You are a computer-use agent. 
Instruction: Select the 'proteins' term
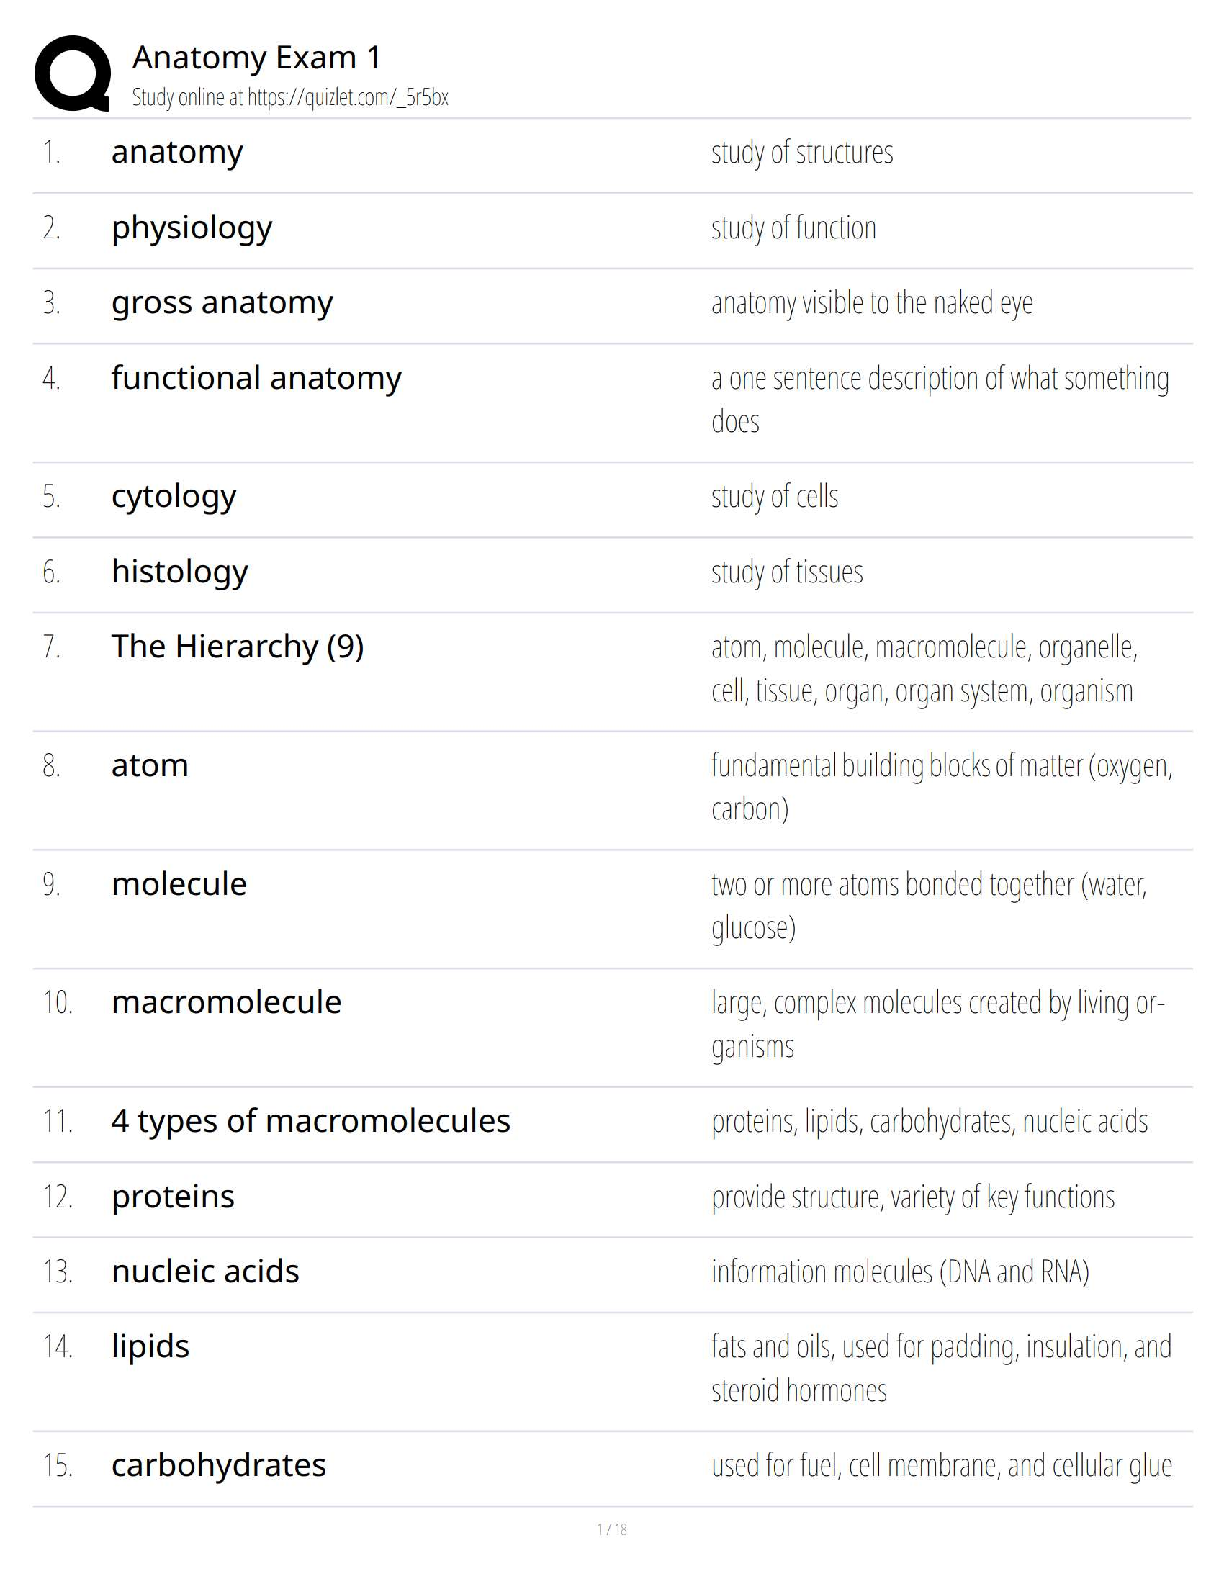coord(173,1196)
